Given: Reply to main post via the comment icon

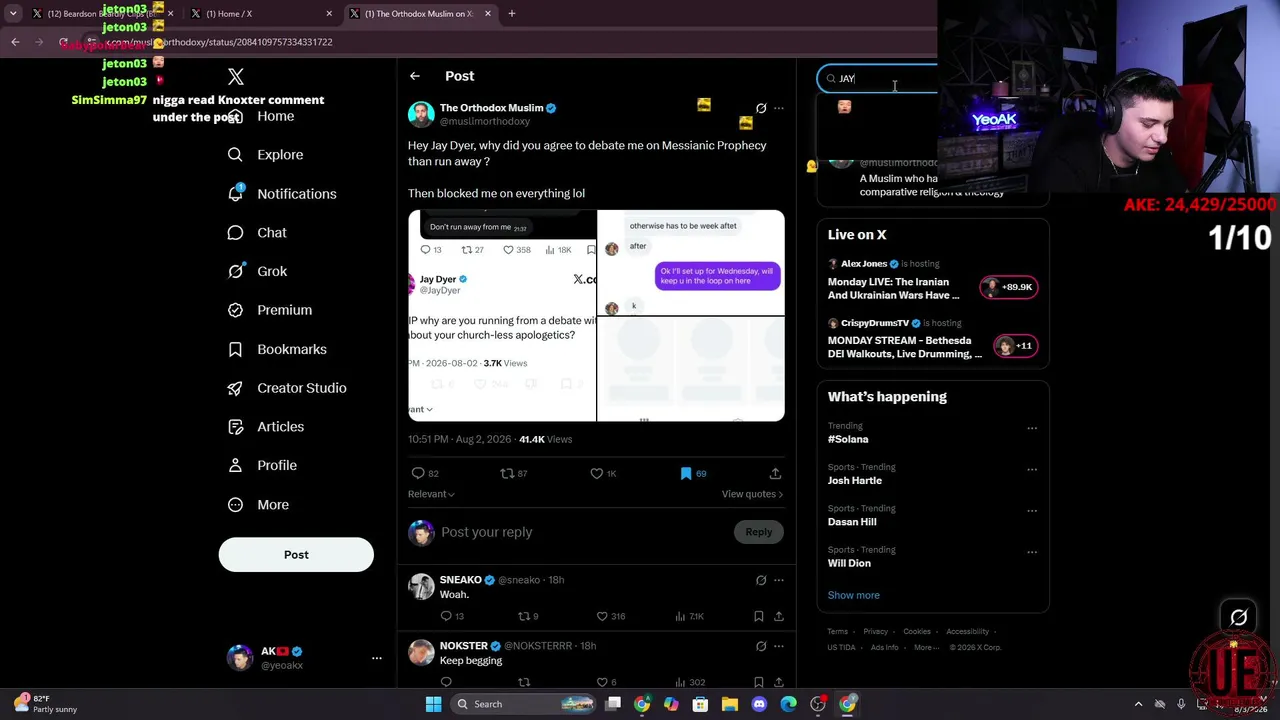Looking at the screenshot, I should (x=418, y=473).
